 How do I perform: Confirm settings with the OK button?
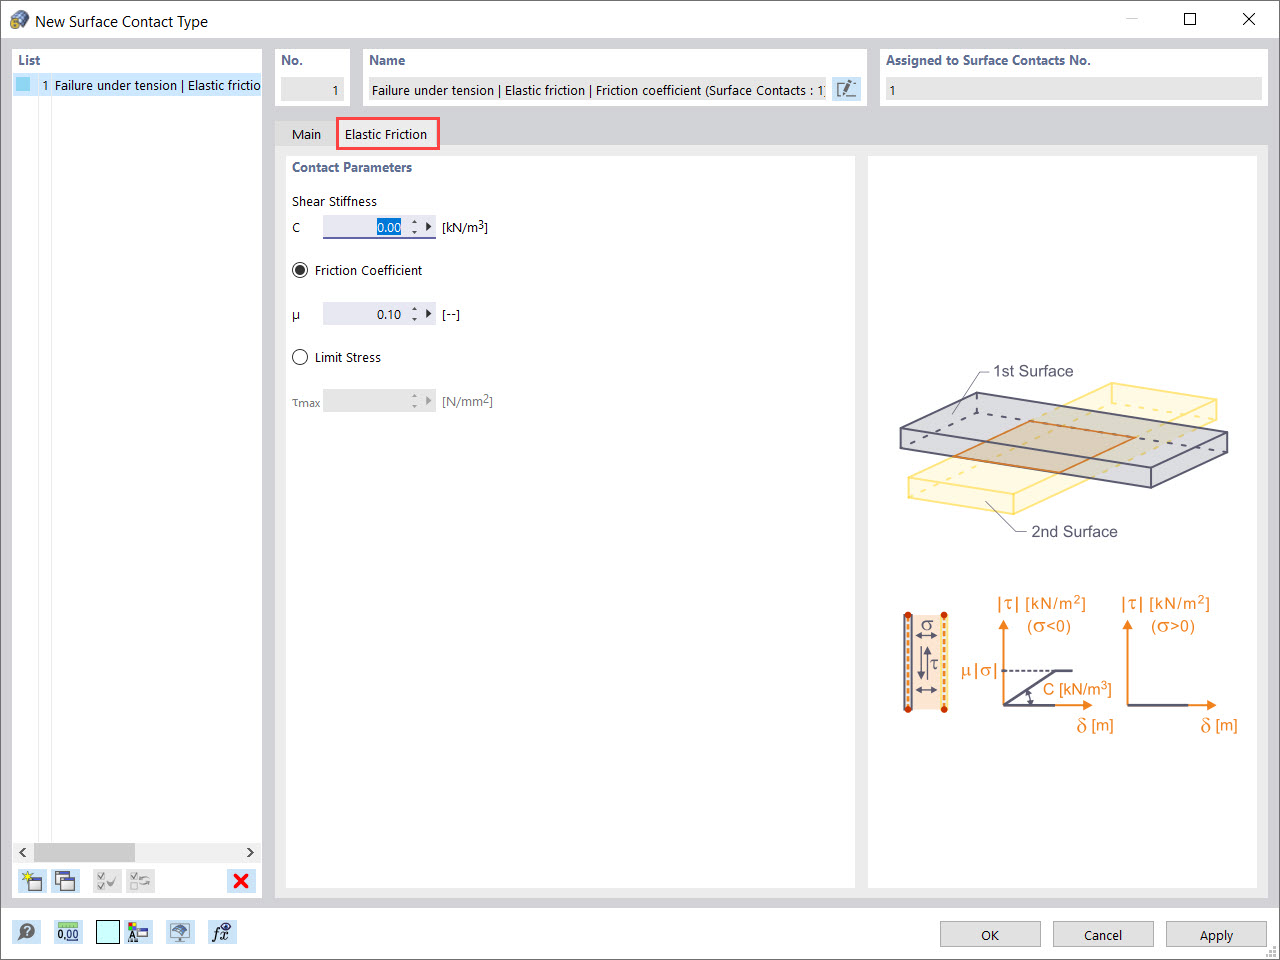coord(990,934)
